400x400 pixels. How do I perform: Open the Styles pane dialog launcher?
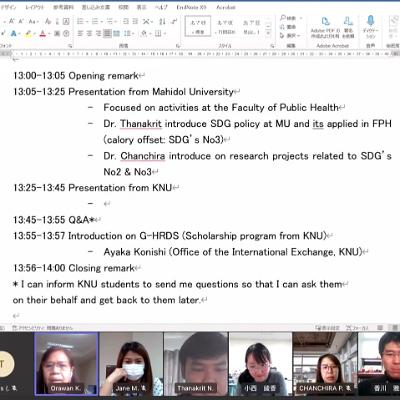click(x=272, y=45)
